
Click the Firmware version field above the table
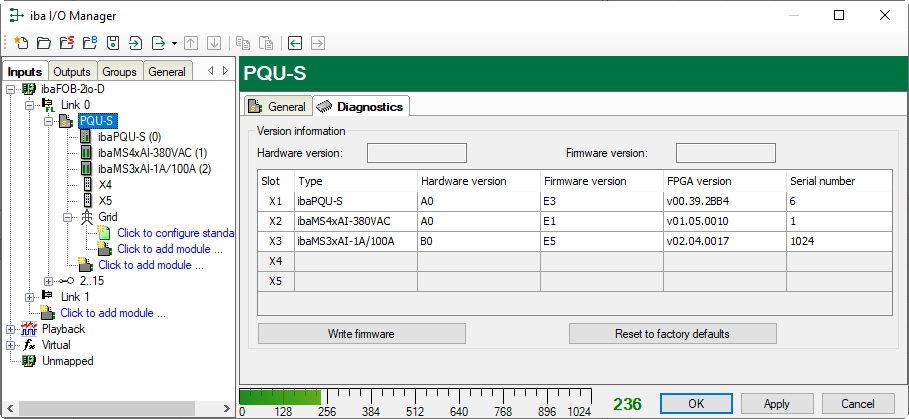click(726, 154)
